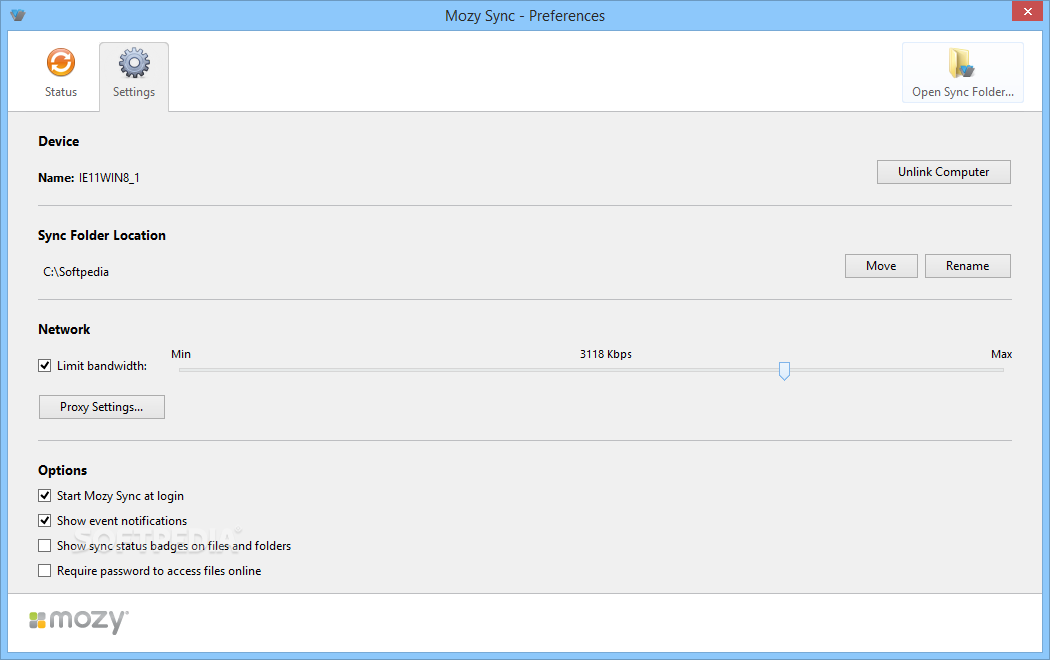1050x660 pixels.
Task: Click the 3118 Kbps bandwidth value
Action: point(606,354)
